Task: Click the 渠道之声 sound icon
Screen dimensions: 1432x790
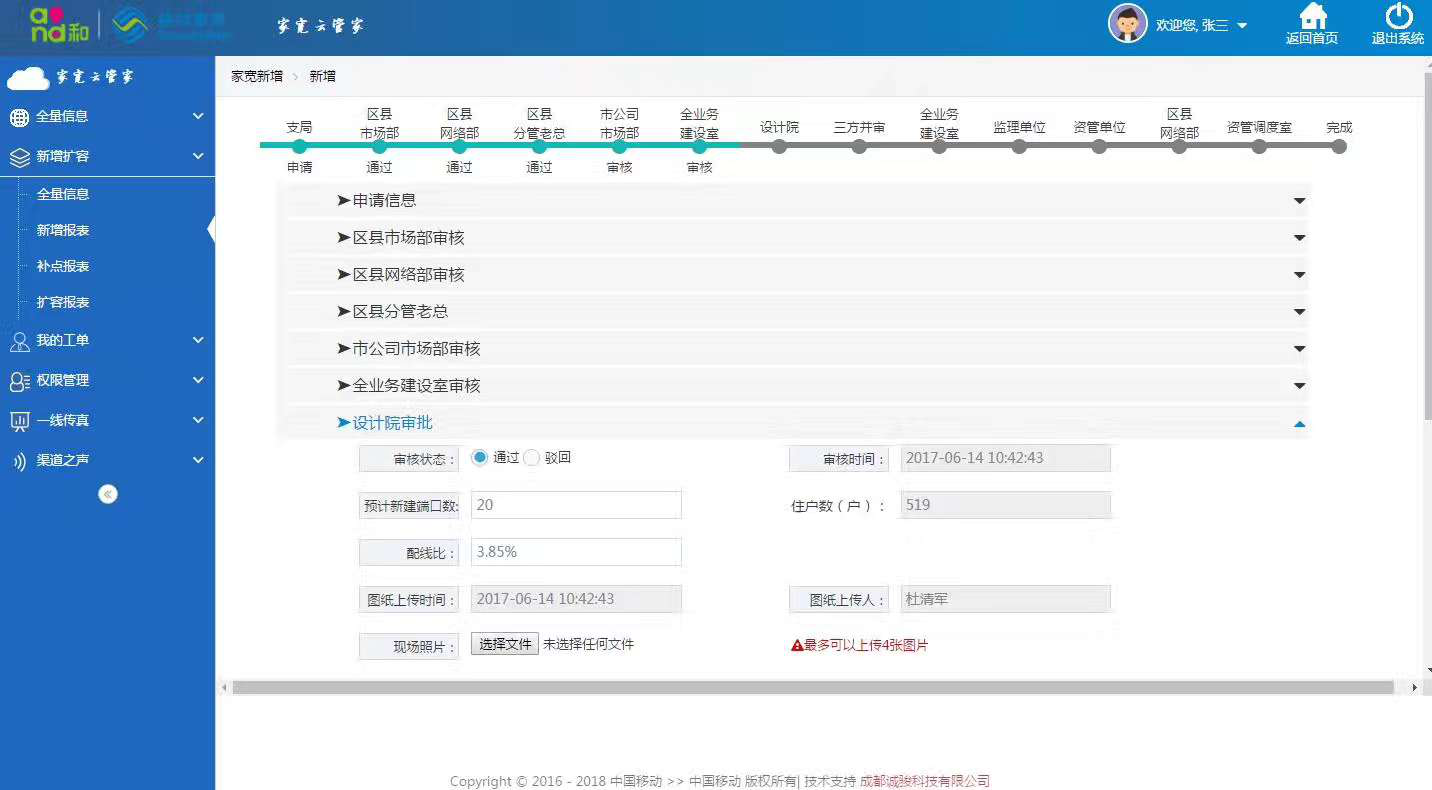Action: point(19,461)
